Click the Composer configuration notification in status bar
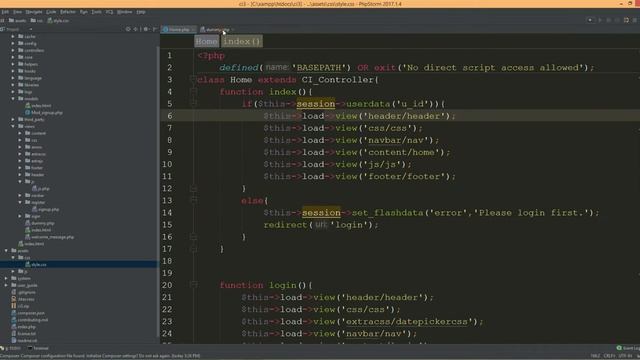Image resolution: width=640 pixels, height=360 pixels. click(x=100, y=356)
